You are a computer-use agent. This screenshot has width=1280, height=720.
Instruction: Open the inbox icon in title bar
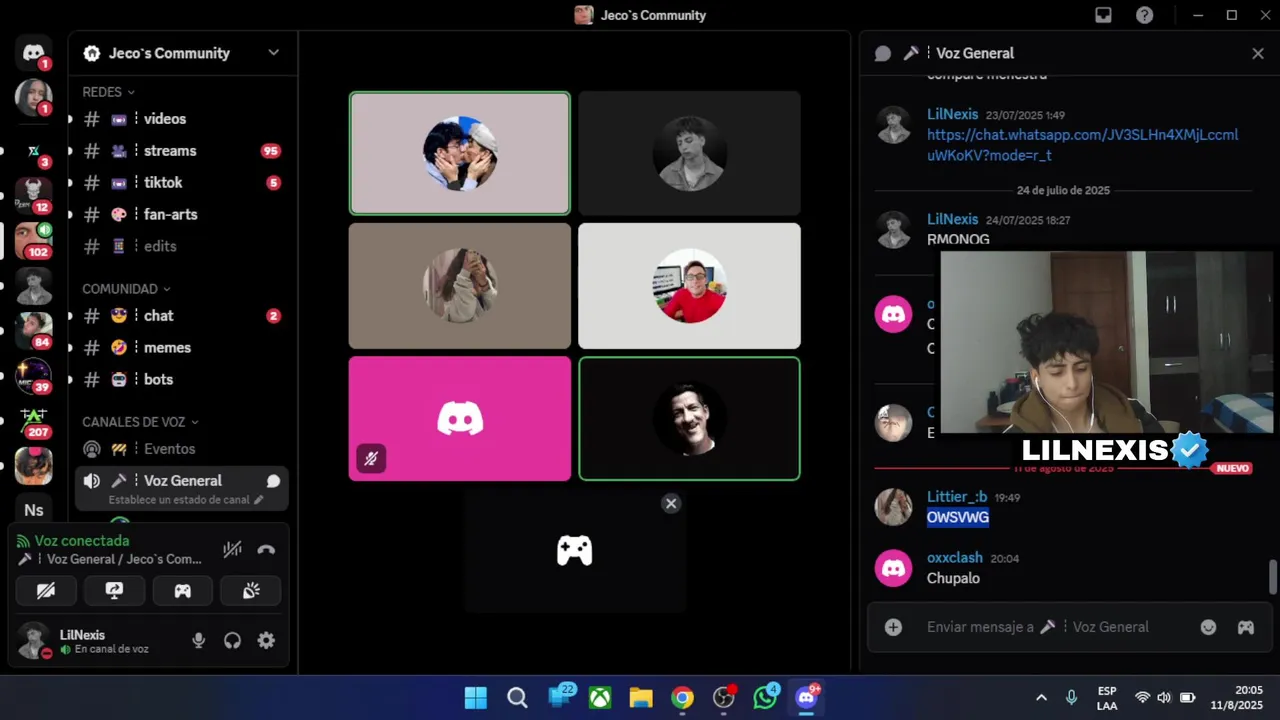coord(1103,15)
